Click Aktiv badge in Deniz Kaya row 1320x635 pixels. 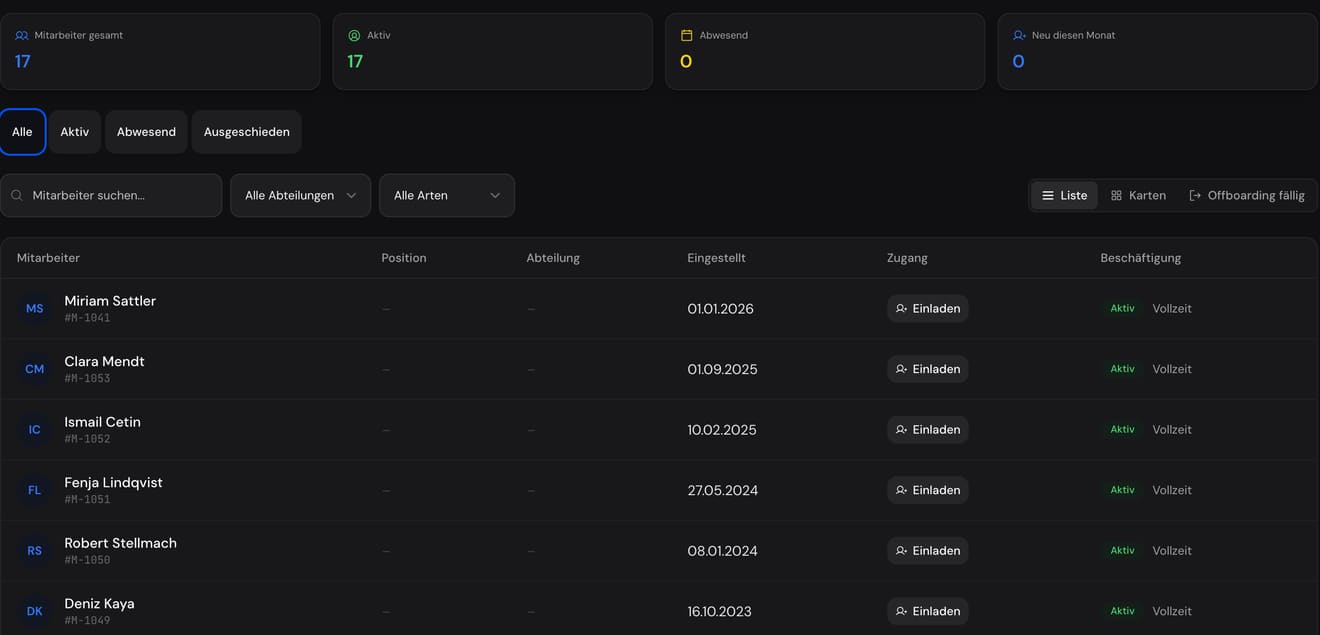[x=1122, y=611]
